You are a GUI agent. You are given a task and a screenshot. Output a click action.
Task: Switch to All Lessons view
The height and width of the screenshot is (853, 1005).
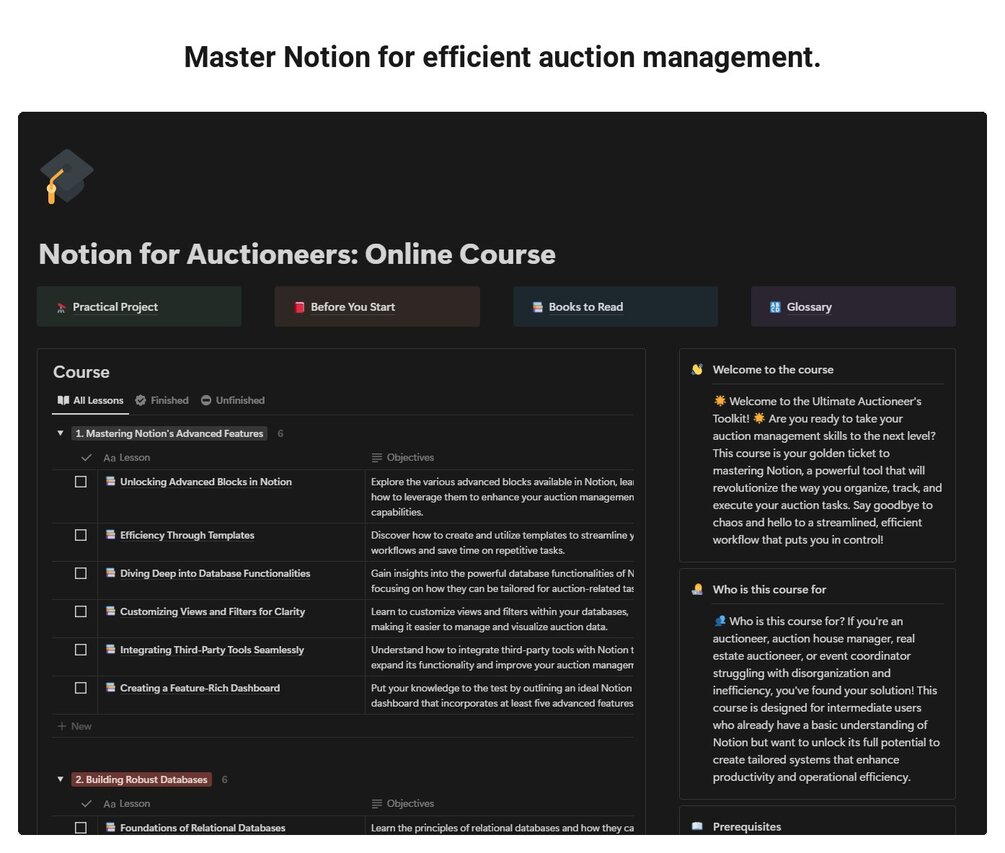pos(90,401)
